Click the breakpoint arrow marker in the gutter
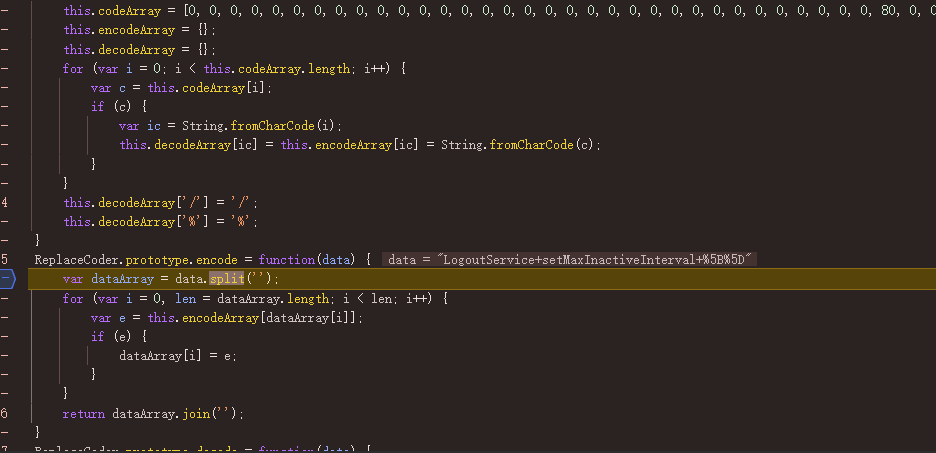The height and width of the screenshot is (453, 936). pos(7,279)
